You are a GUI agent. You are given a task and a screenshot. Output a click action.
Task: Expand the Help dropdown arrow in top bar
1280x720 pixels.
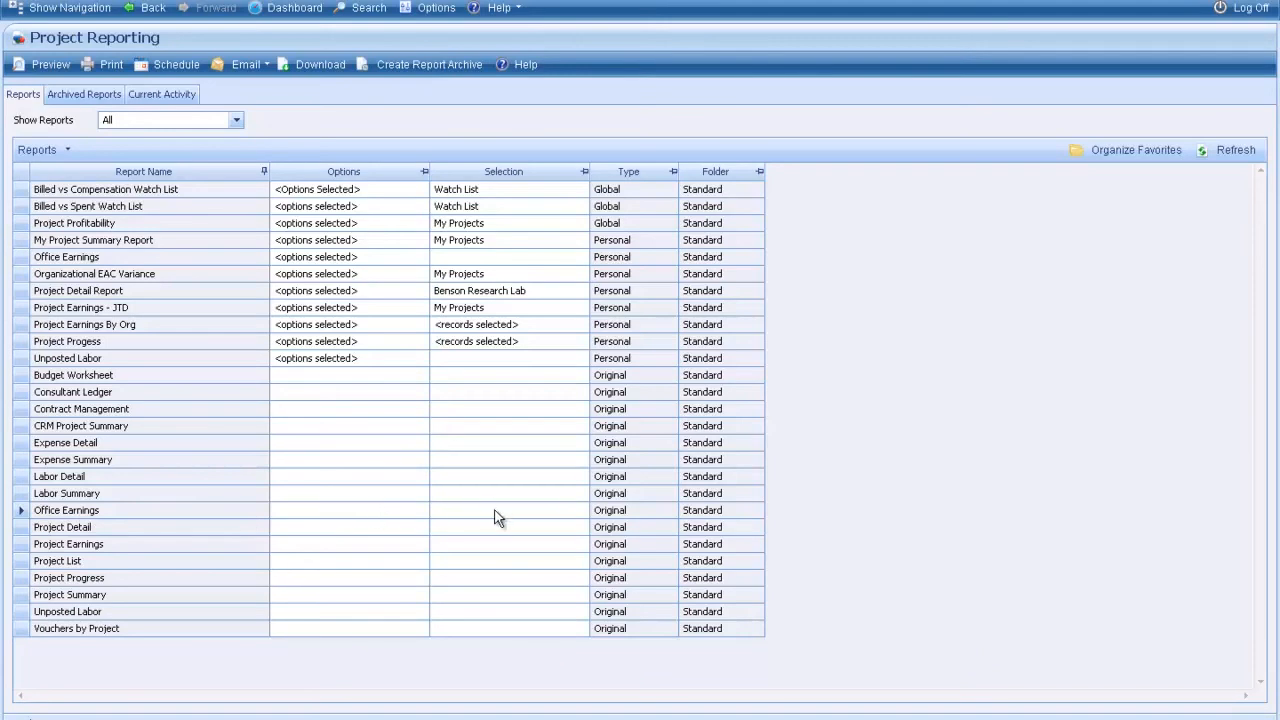point(518,7)
